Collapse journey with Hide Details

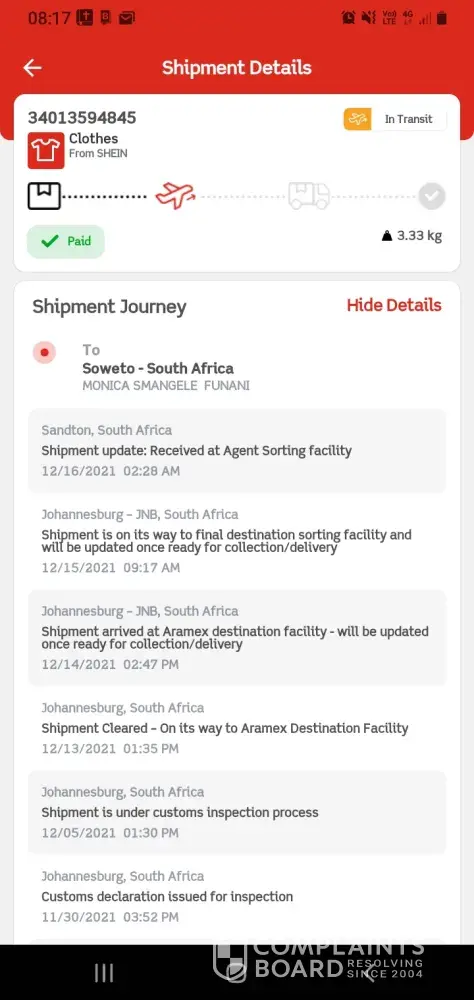394,305
